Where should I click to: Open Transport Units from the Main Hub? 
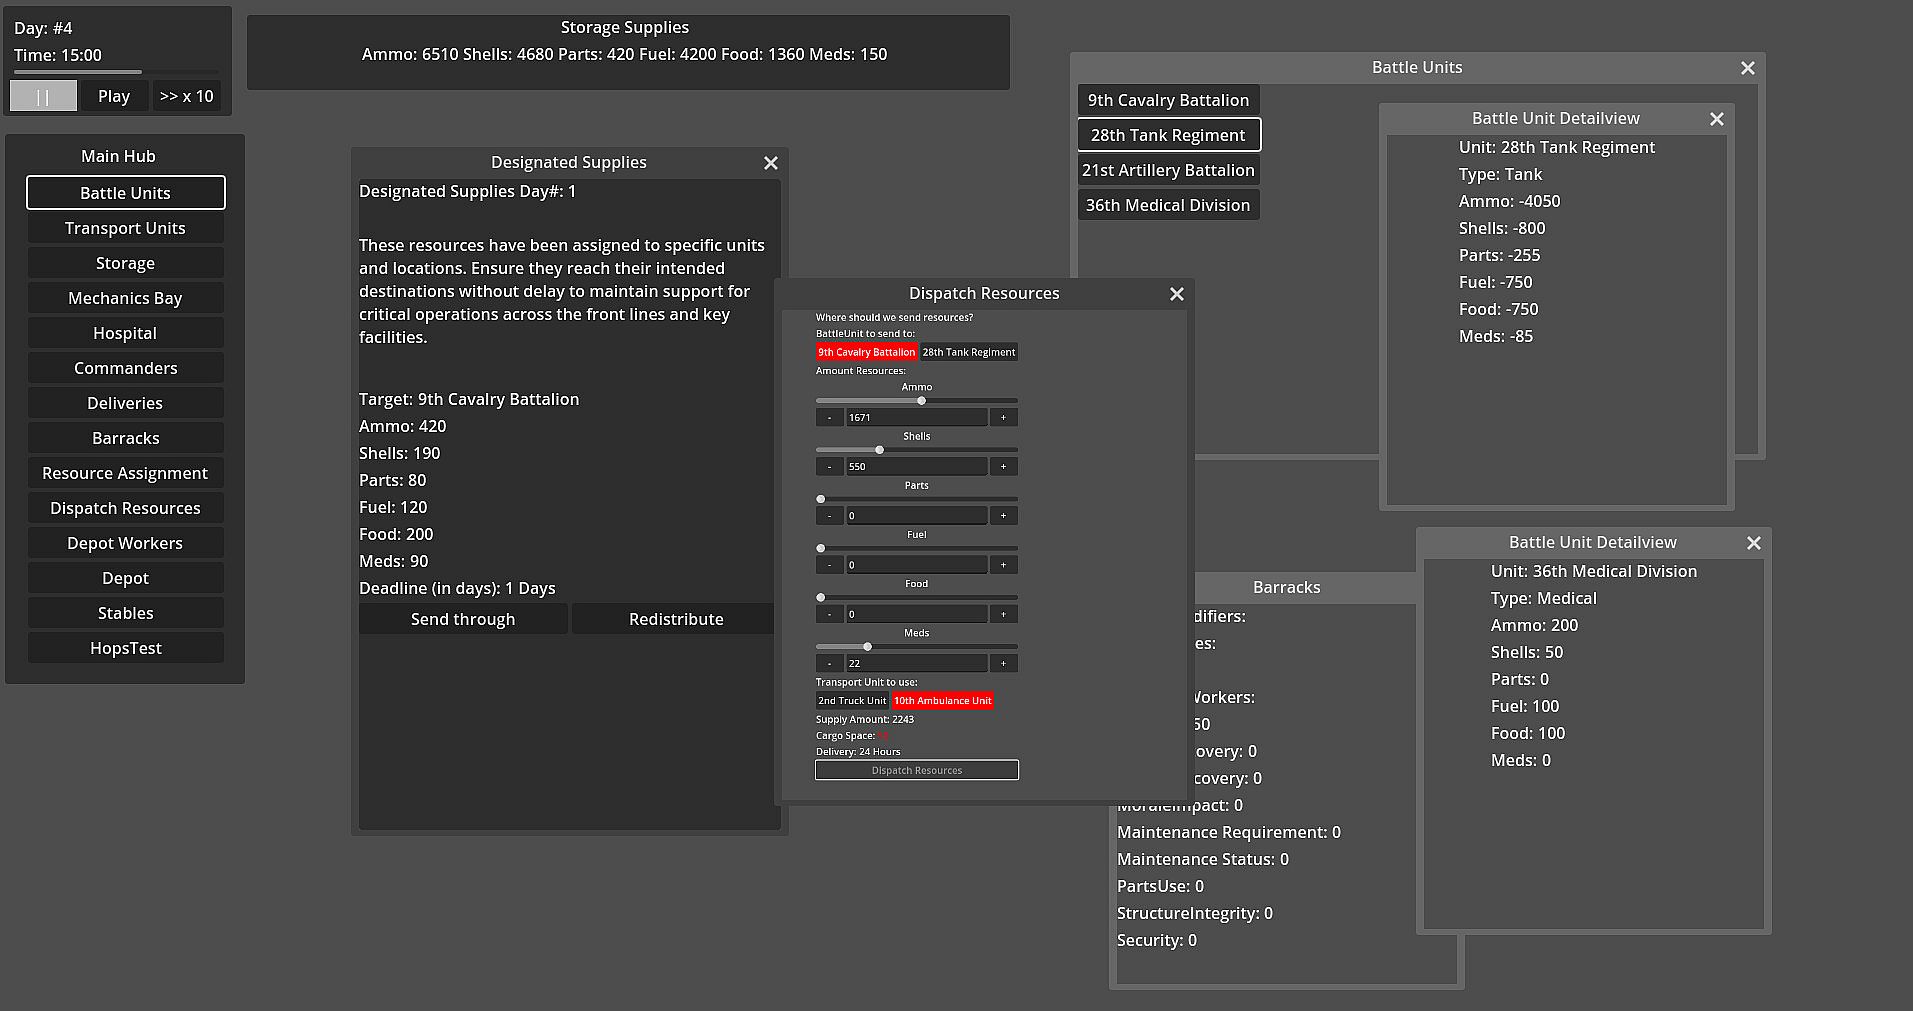click(x=125, y=228)
